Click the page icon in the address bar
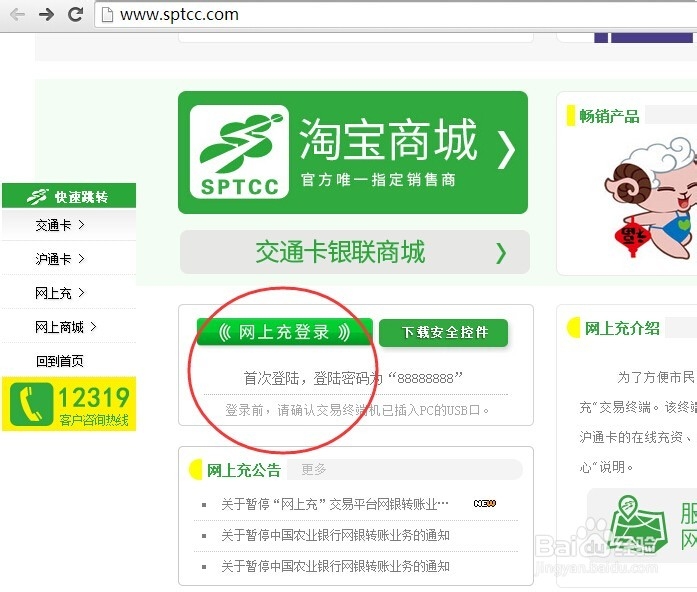The width and height of the screenshot is (697, 592). [107, 15]
